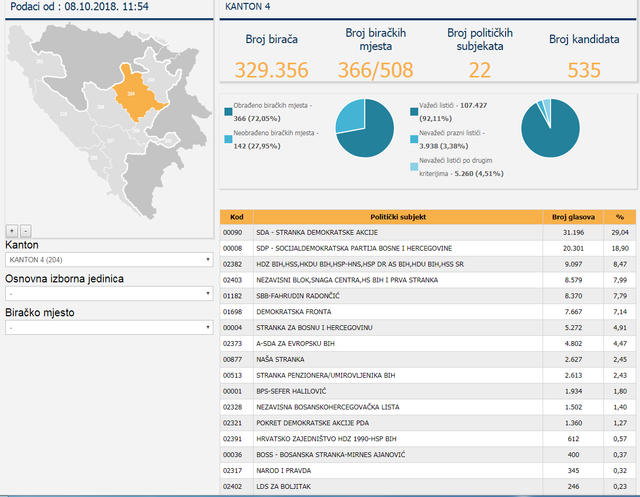This screenshot has width=640, height=497.
Task: Select region 207 on the map
Action: pyautogui.click(x=111, y=141)
